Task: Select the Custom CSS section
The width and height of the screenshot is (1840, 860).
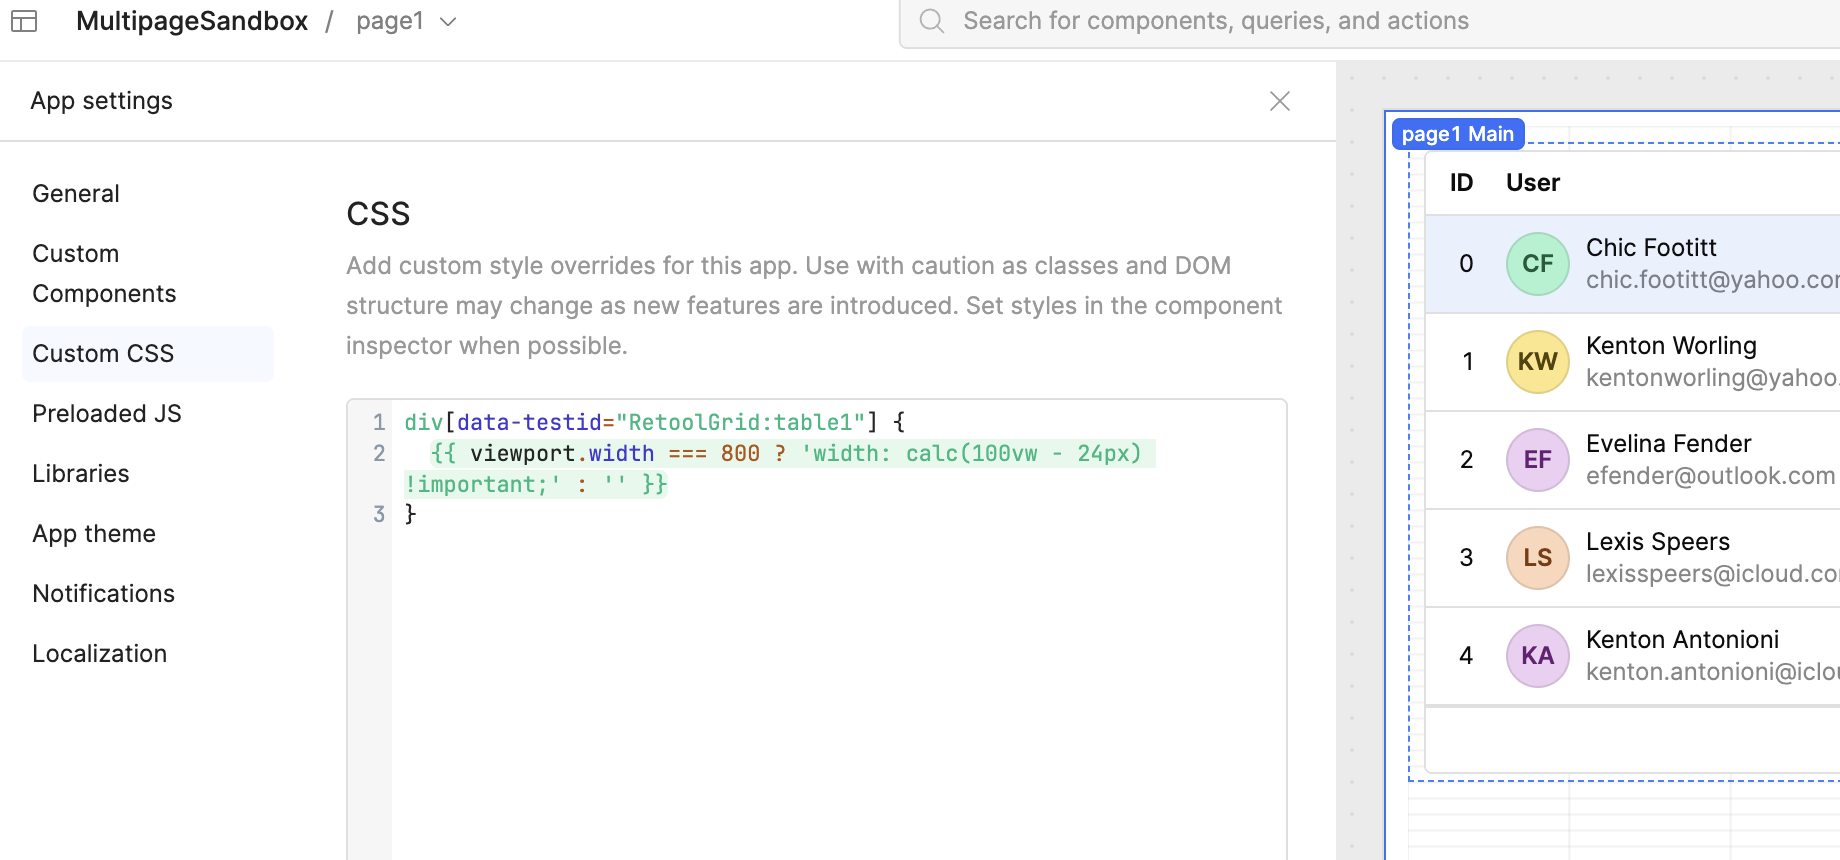Action: (x=103, y=354)
